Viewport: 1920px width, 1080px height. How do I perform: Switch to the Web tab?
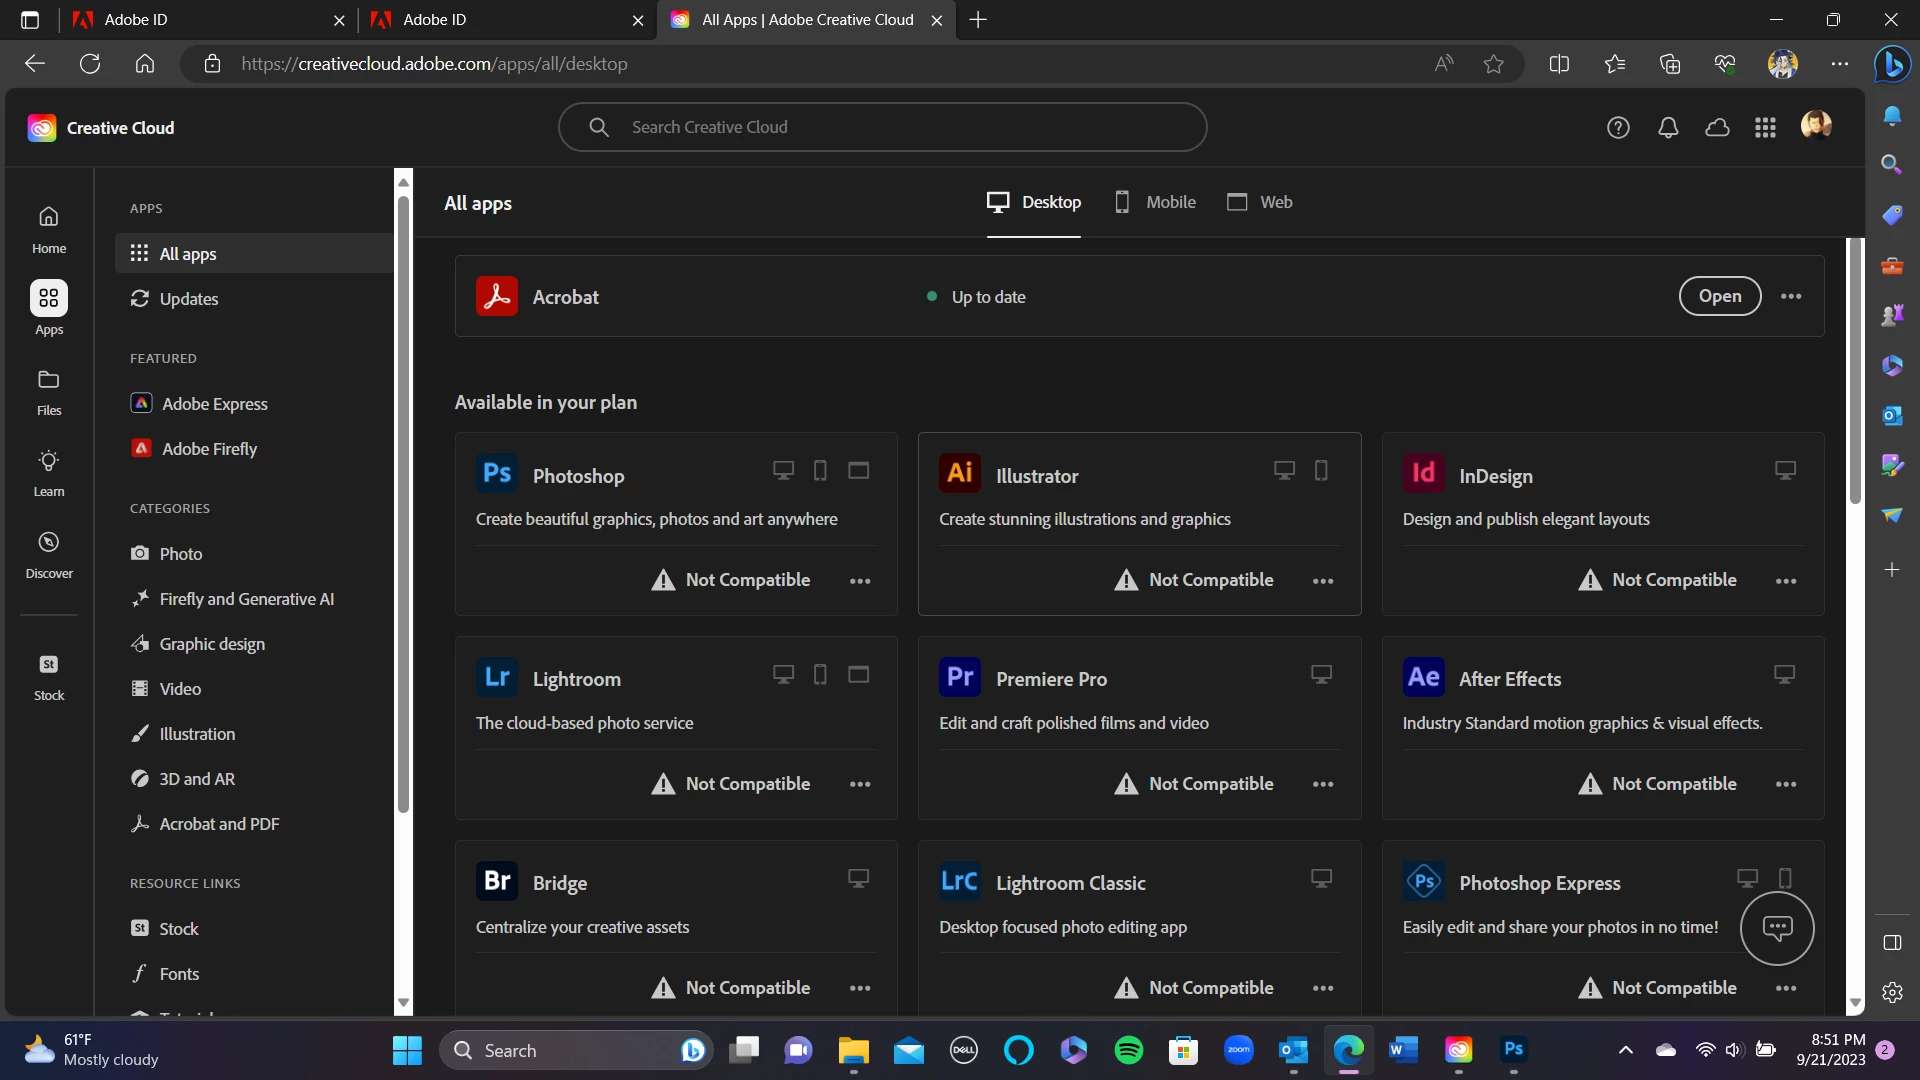(x=1260, y=203)
